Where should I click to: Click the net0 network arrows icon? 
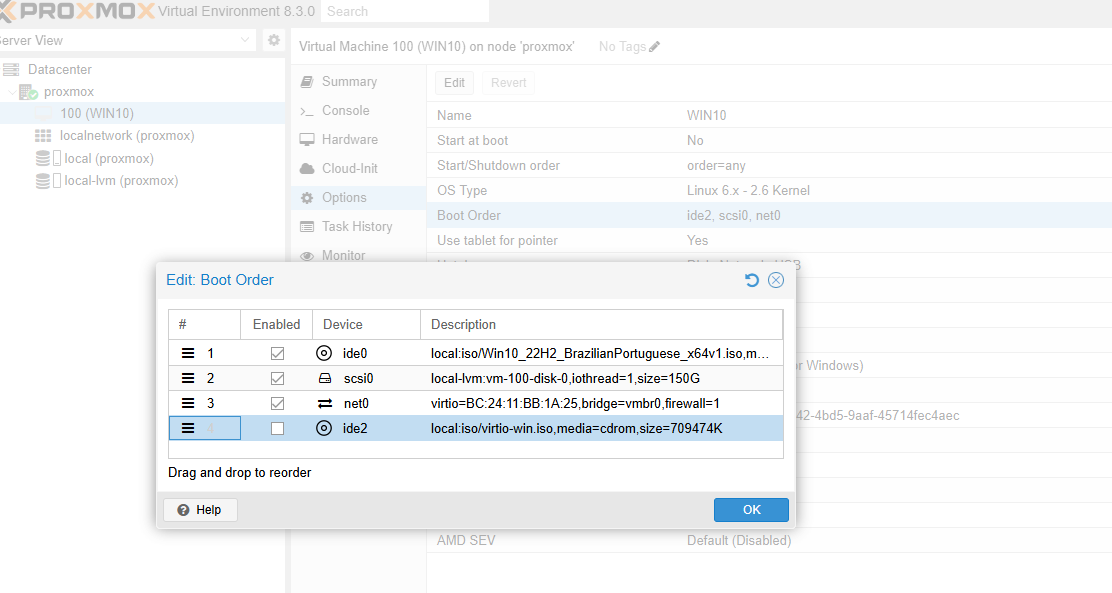325,404
